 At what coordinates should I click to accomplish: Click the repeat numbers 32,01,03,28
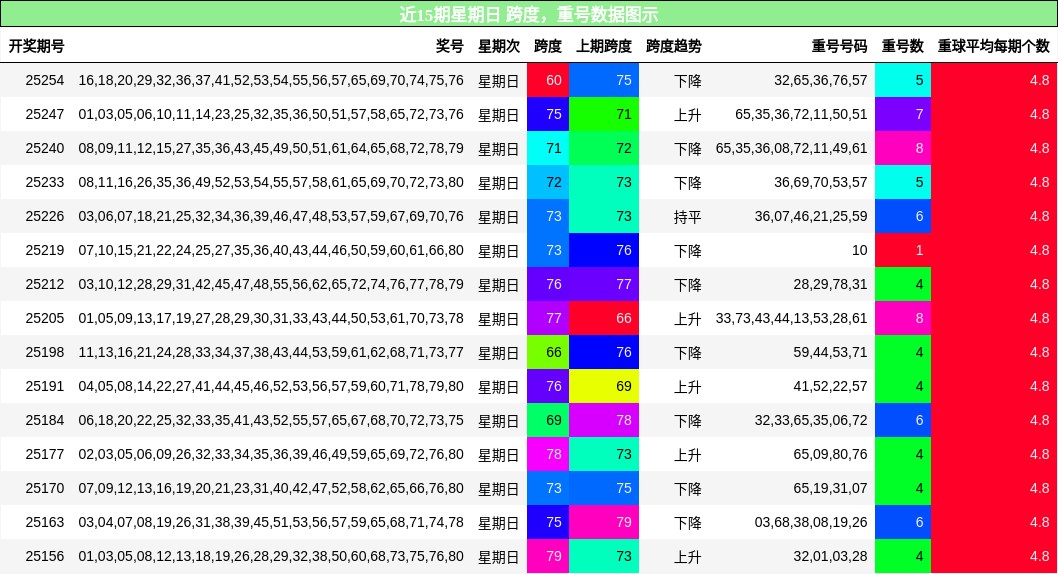point(831,556)
